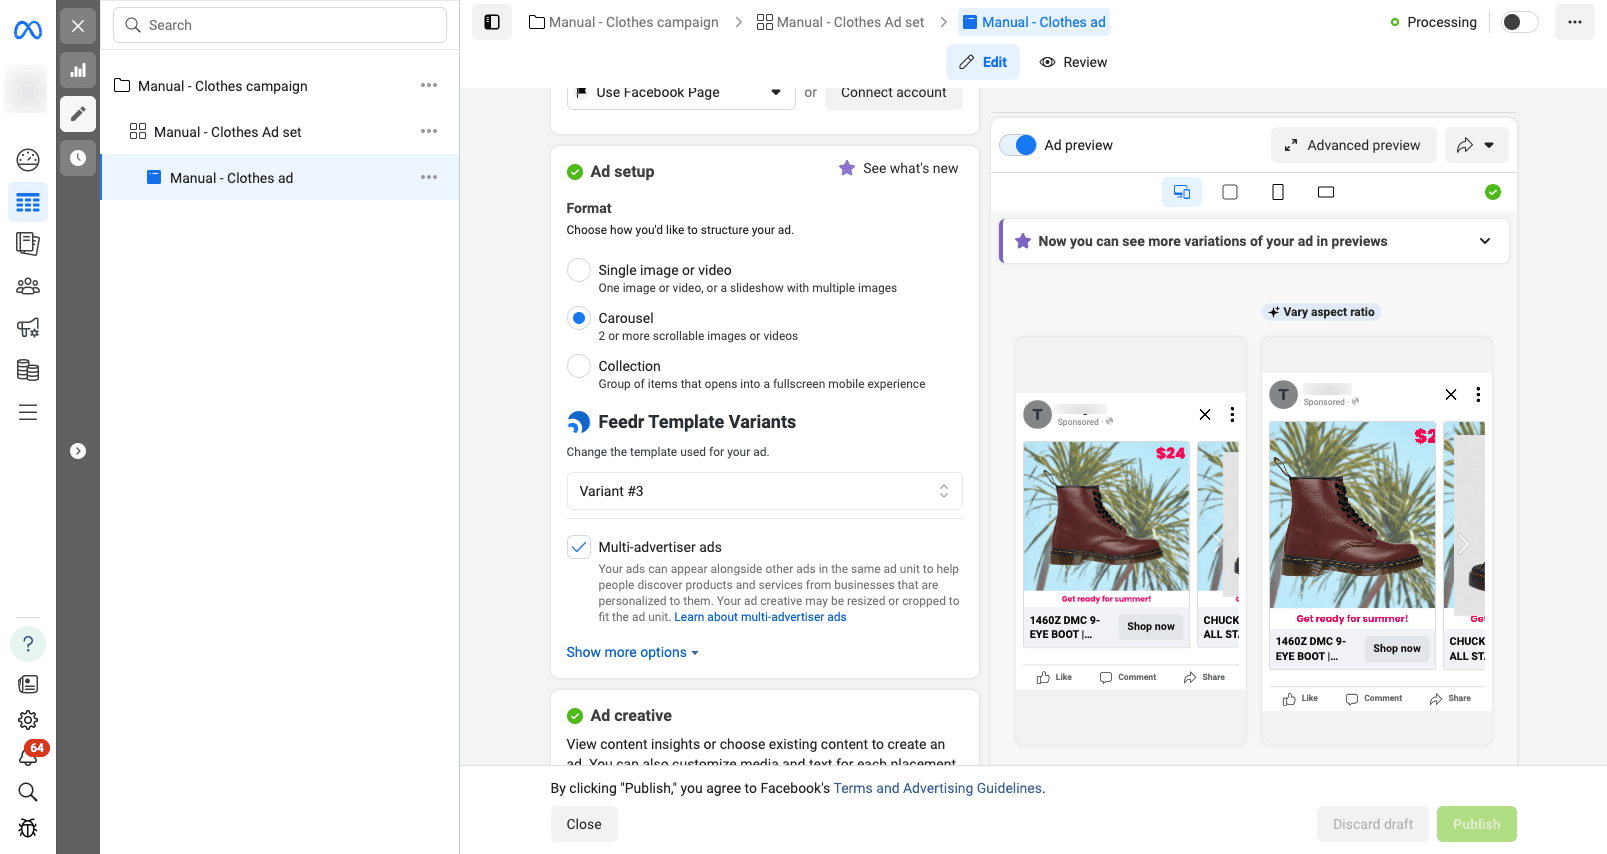Open the help question mark icon

pos(28,644)
